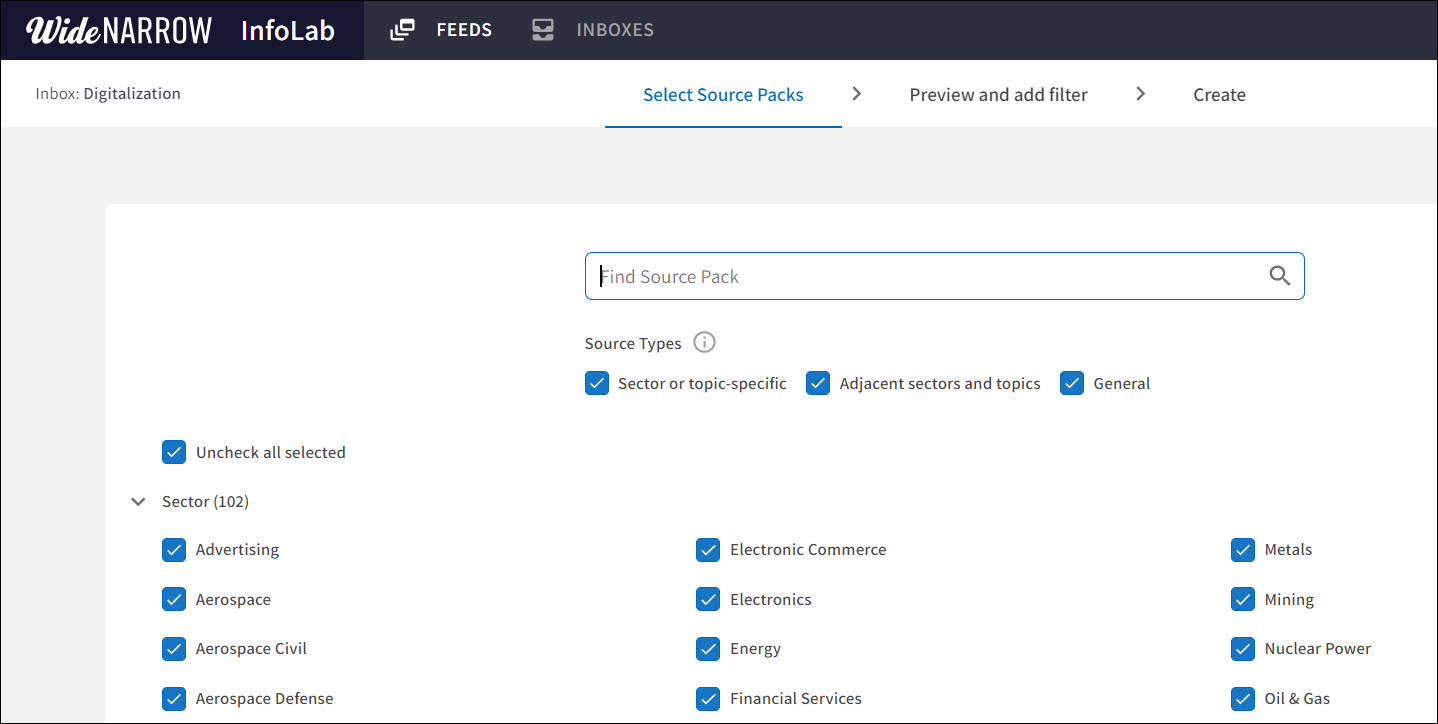Screen dimensions: 1438x724
Task: Open the INBOXES section icon
Action: coord(542,29)
